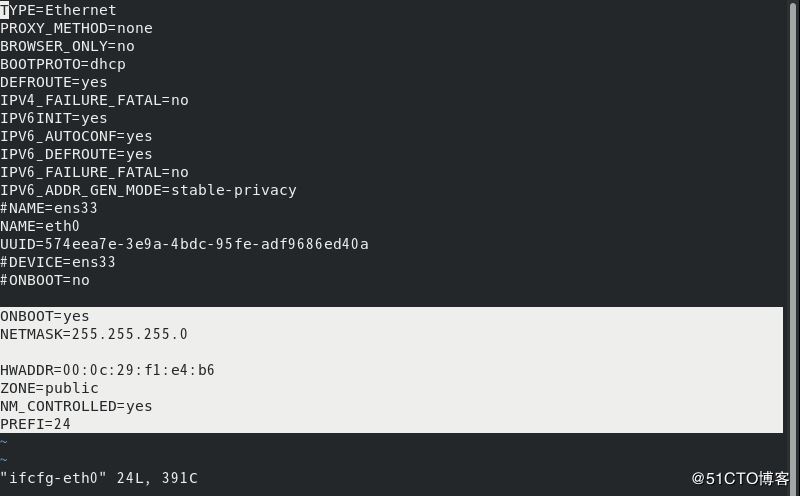Click the highlighted ONBOOT=yes line
This screenshot has width=800, height=496.
[45, 316]
